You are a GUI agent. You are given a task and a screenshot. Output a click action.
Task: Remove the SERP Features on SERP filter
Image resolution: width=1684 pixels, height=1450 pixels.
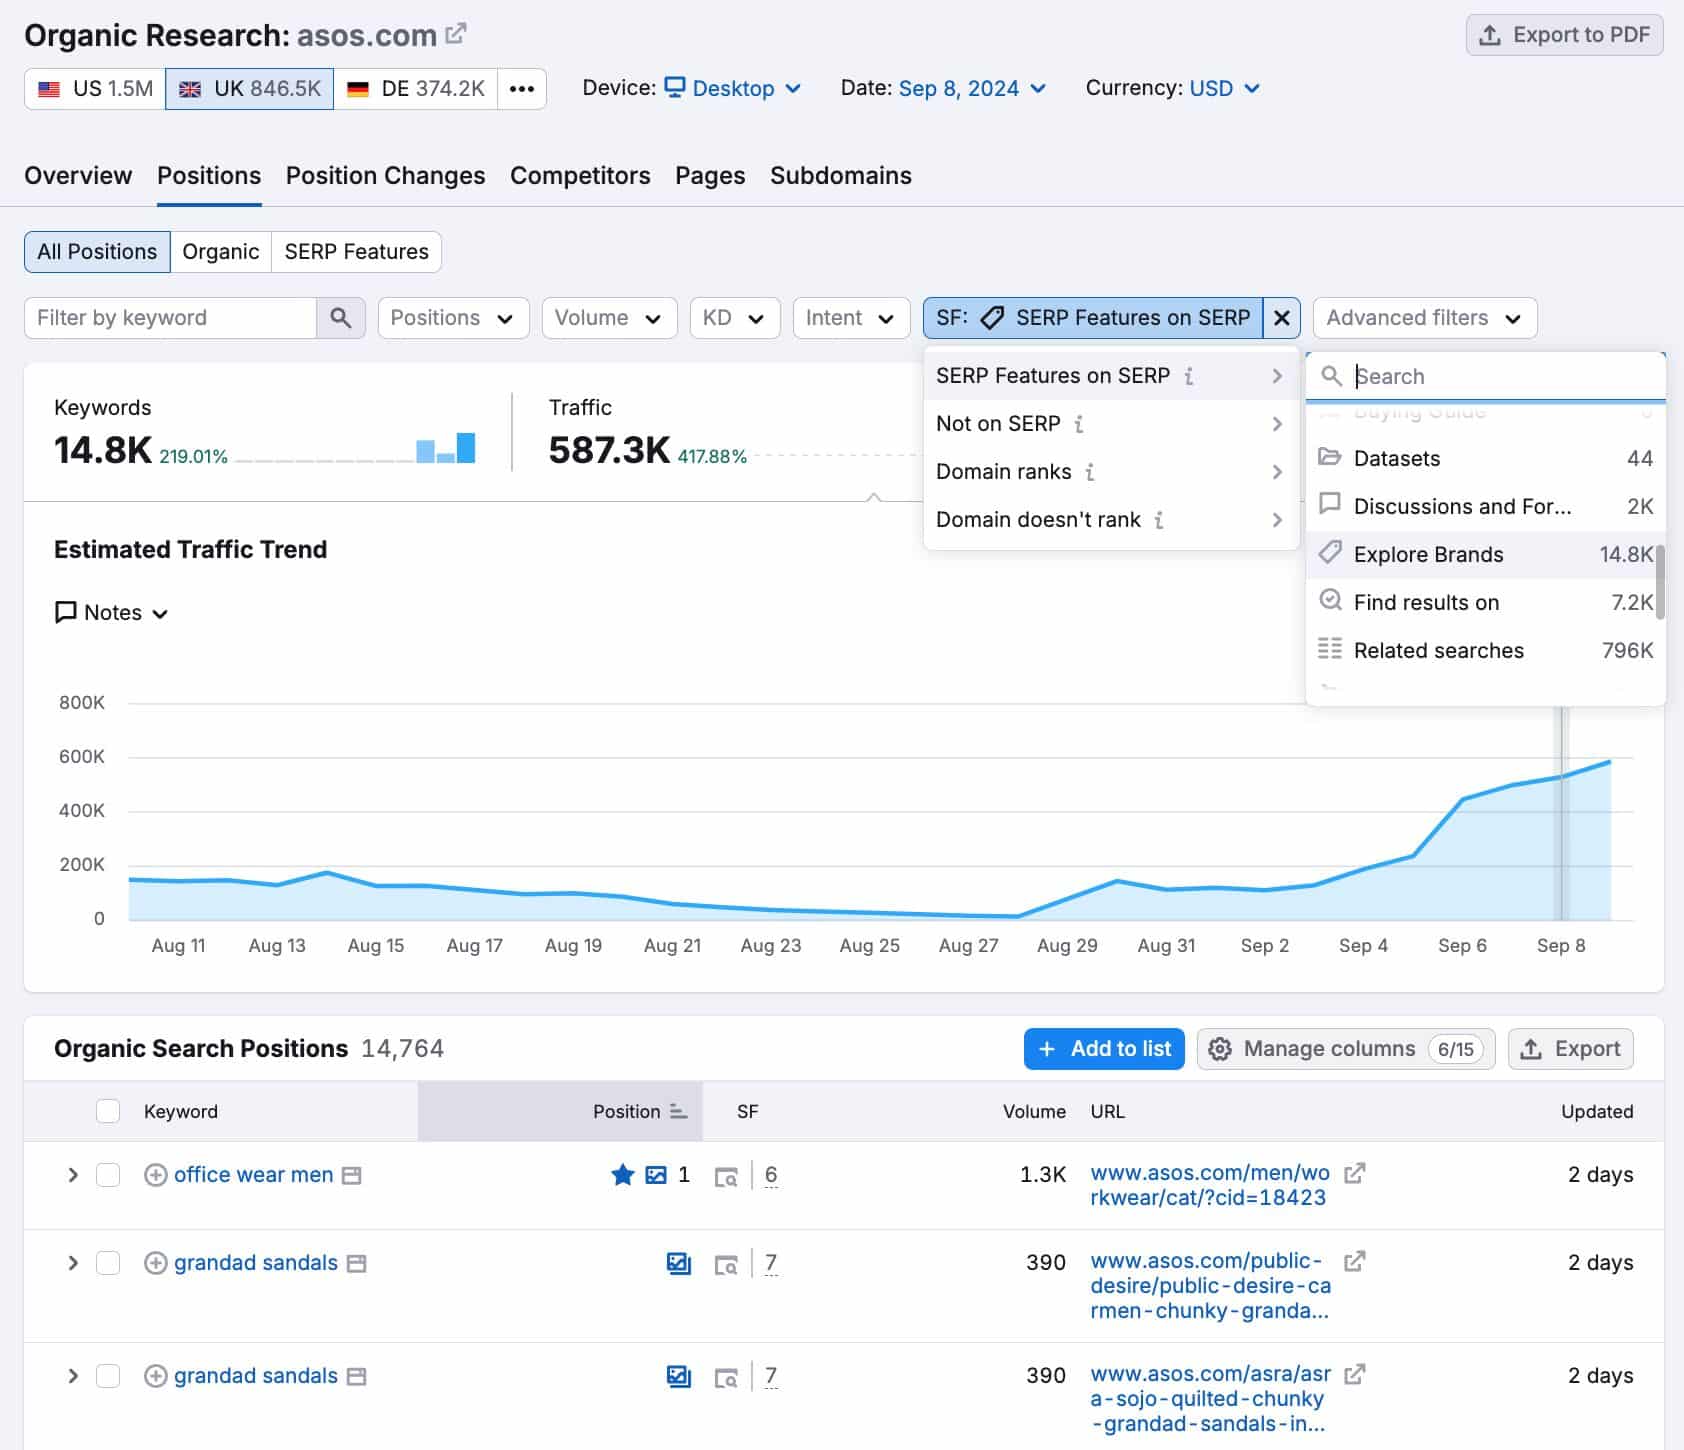point(1281,318)
